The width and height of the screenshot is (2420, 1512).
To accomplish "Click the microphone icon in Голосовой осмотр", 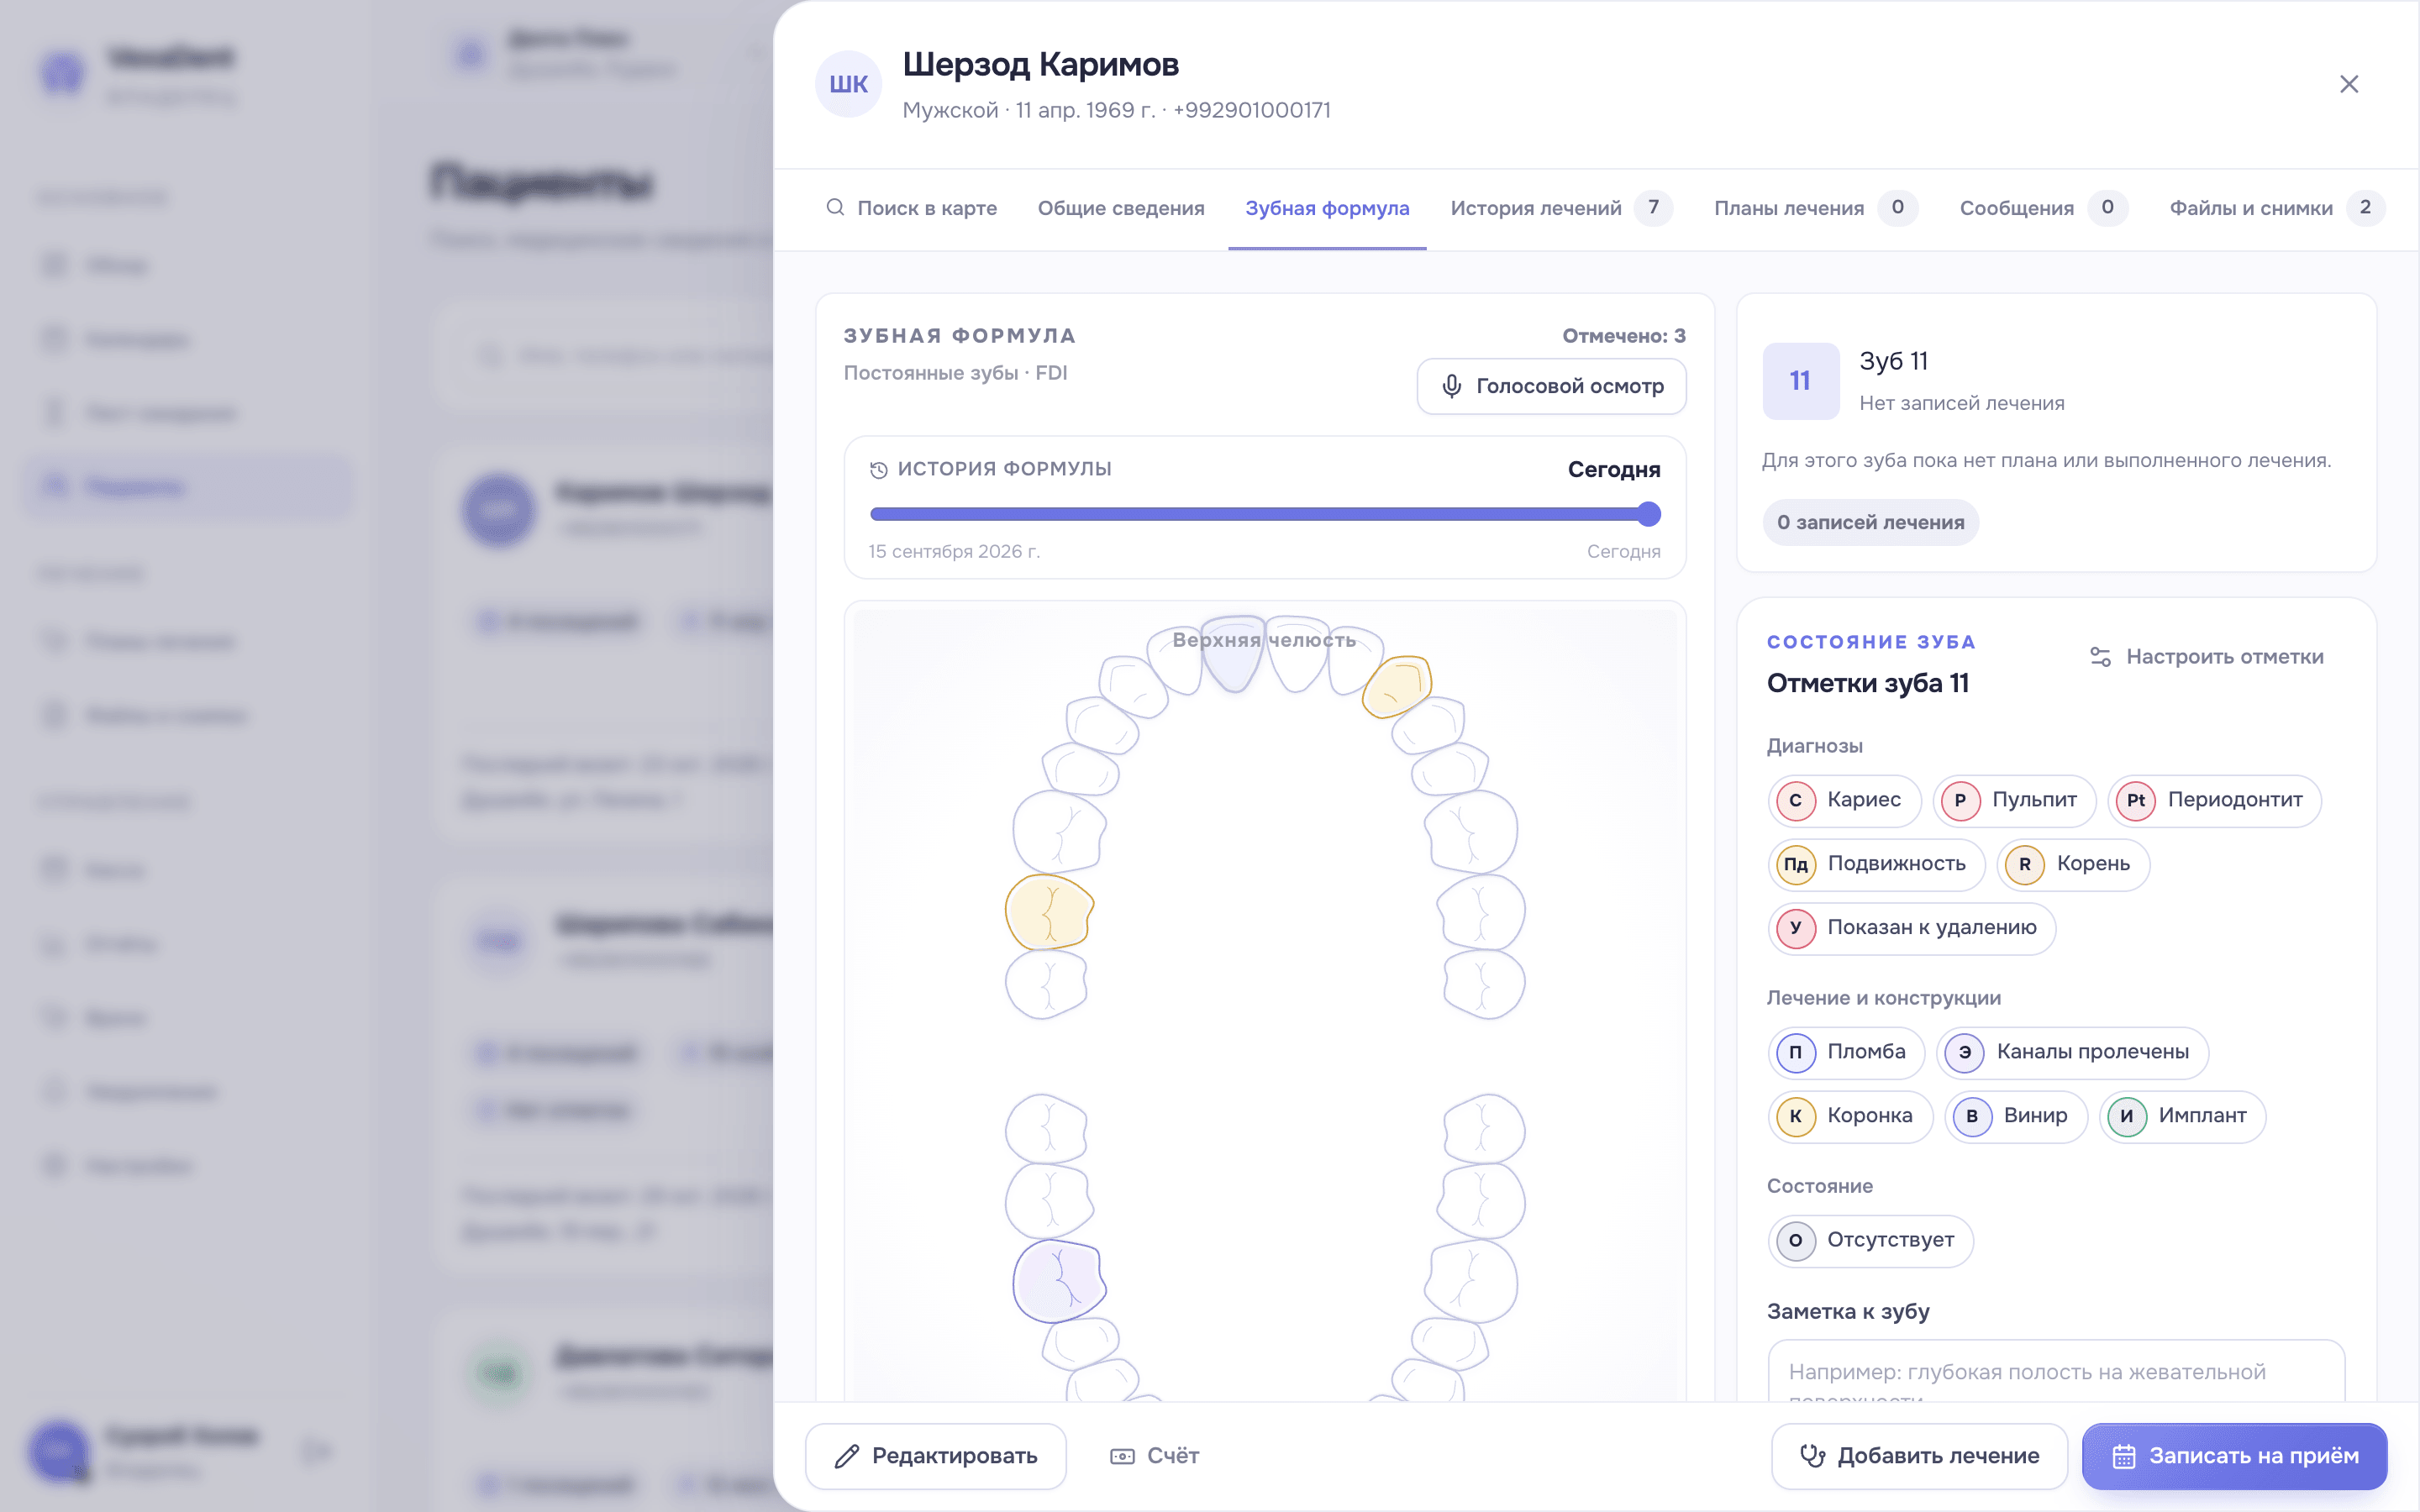I will pos(1452,386).
